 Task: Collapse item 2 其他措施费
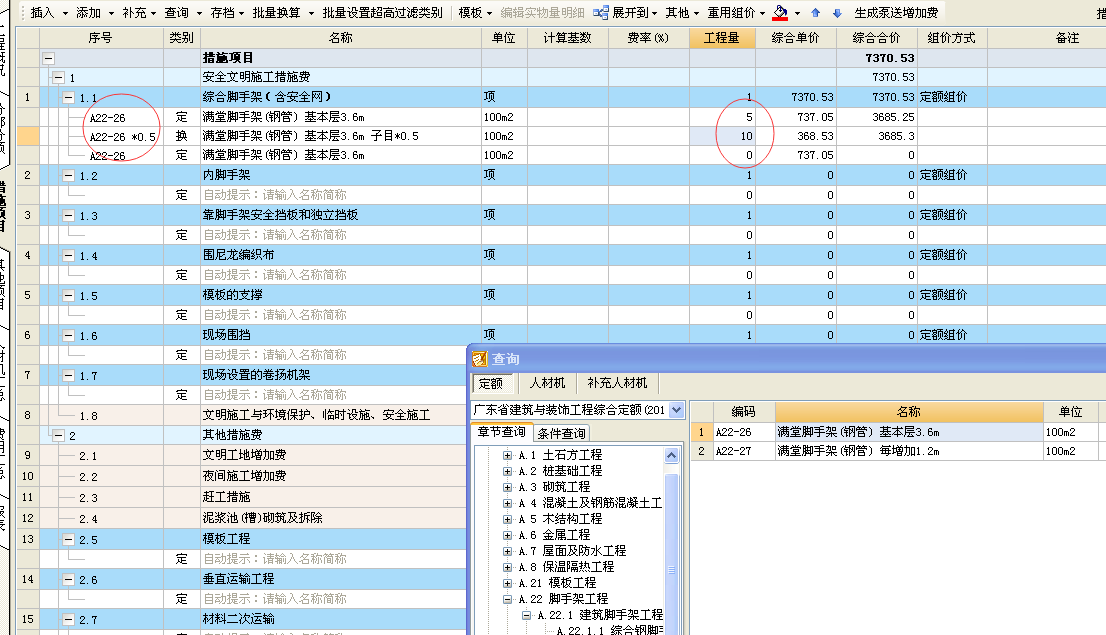click(x=59, y=435)
